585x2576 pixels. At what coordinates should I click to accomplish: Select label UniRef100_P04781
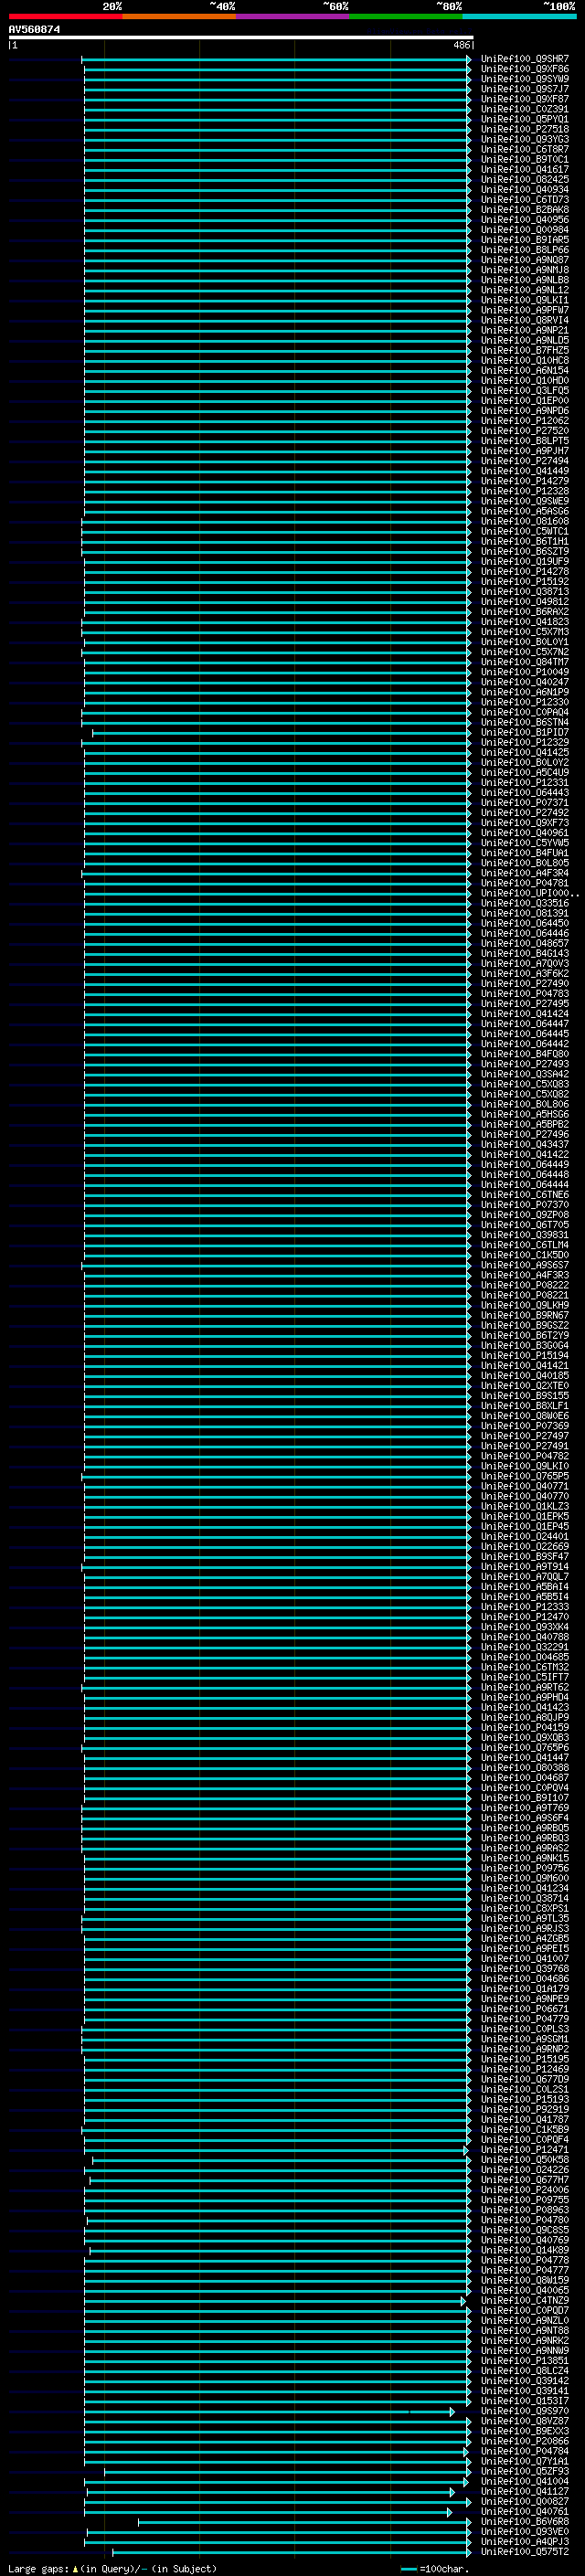(525, 884)
